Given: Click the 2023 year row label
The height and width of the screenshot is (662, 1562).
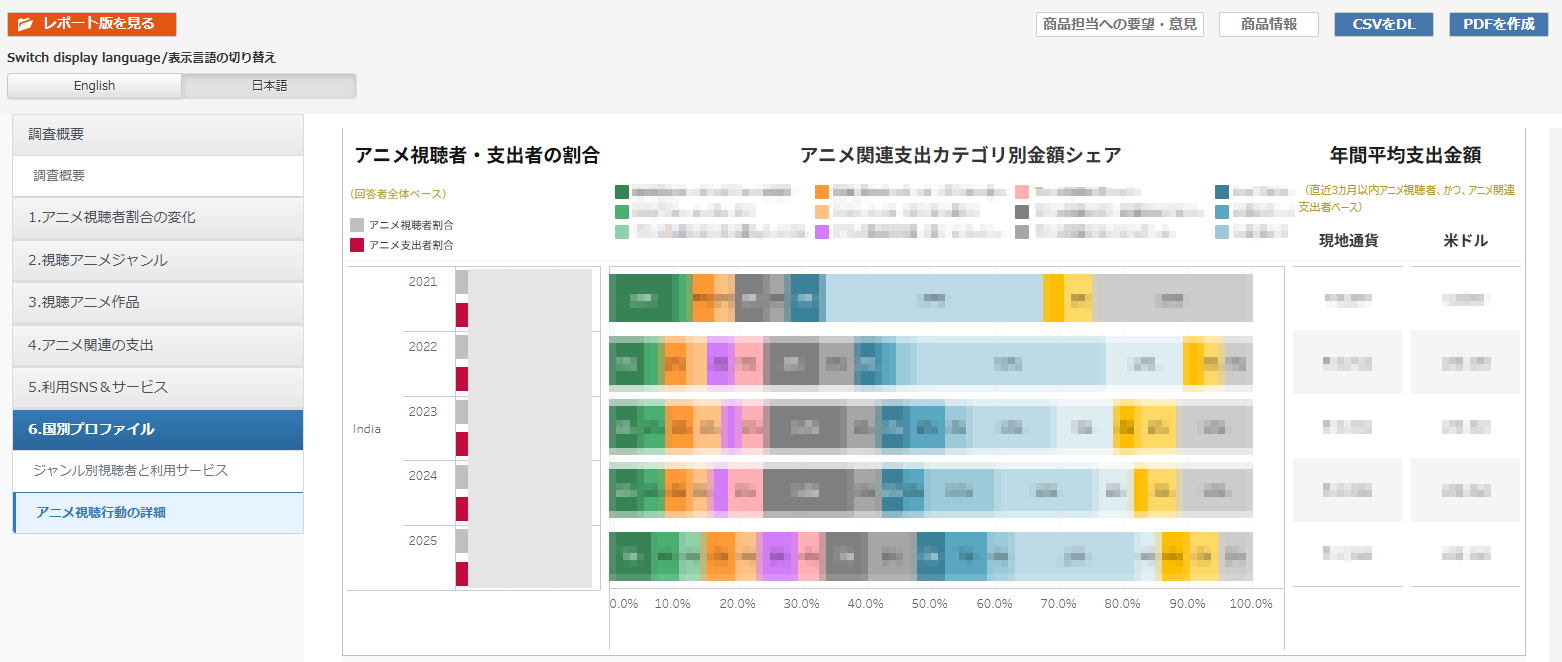Looking at the screenshot, I should click(423, 411).
